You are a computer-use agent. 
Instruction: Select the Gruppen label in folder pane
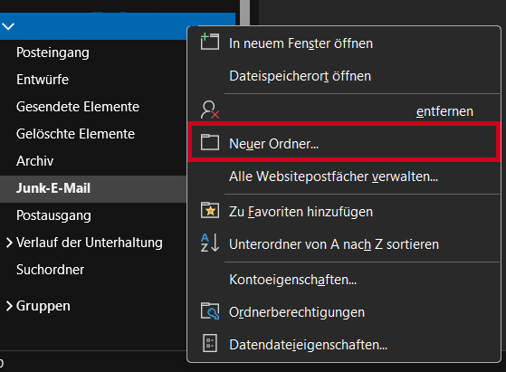[x=43, y=306]
